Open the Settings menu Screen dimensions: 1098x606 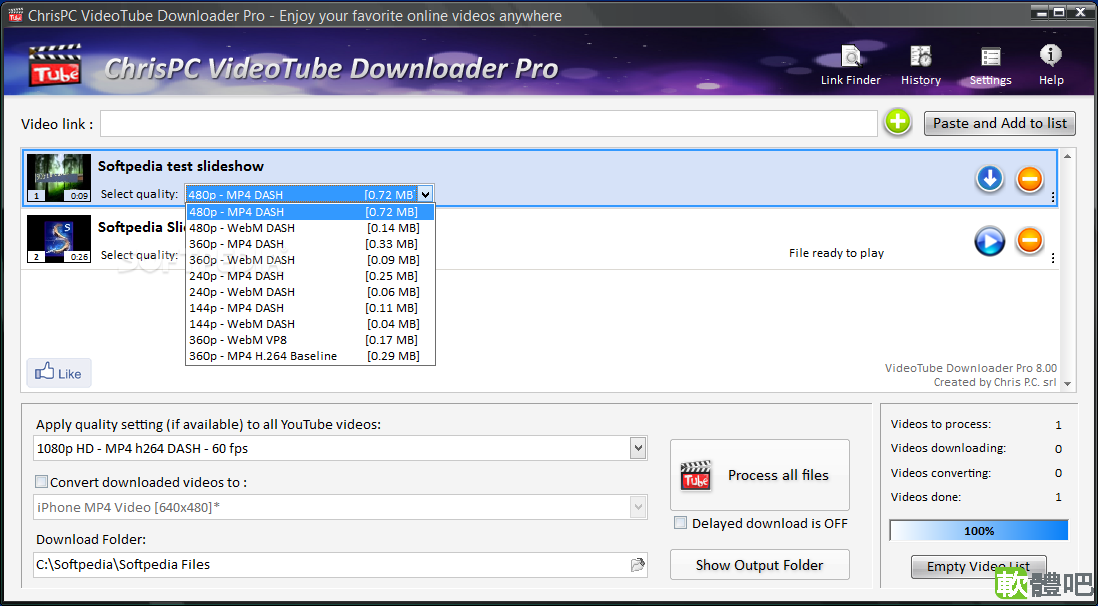990,64
